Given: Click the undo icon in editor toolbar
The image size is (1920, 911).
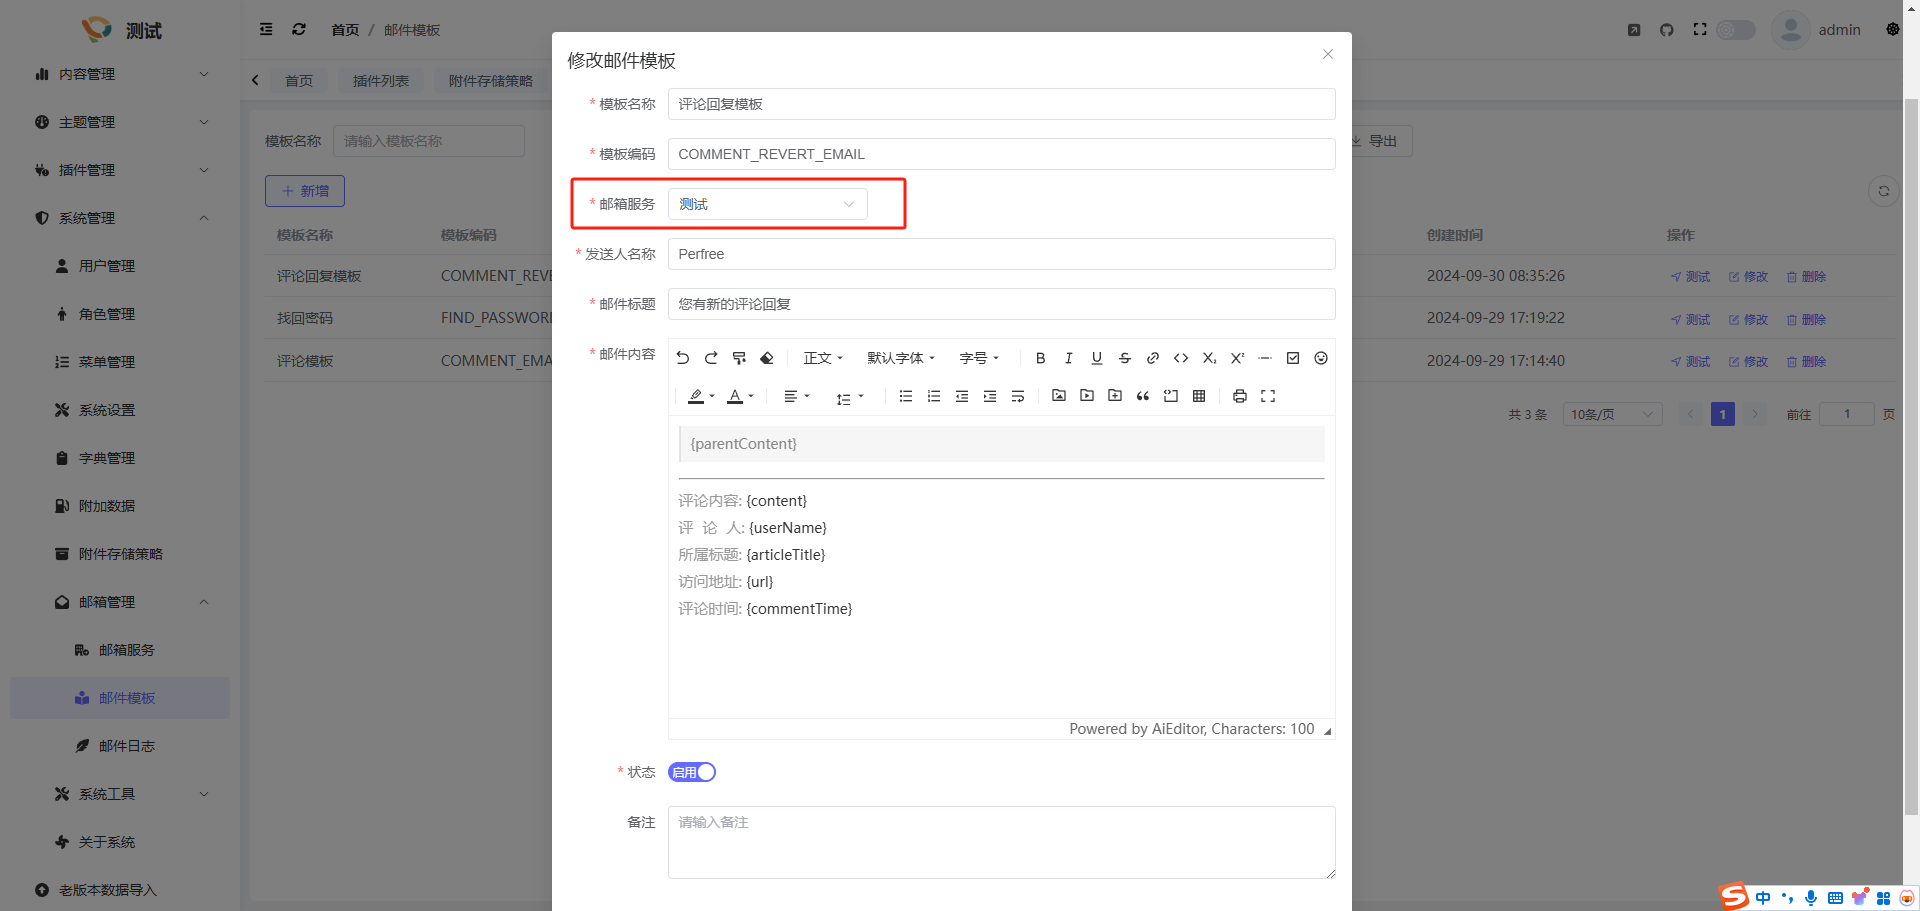Looking at the screenshot, I should click(x=683, y=358).
